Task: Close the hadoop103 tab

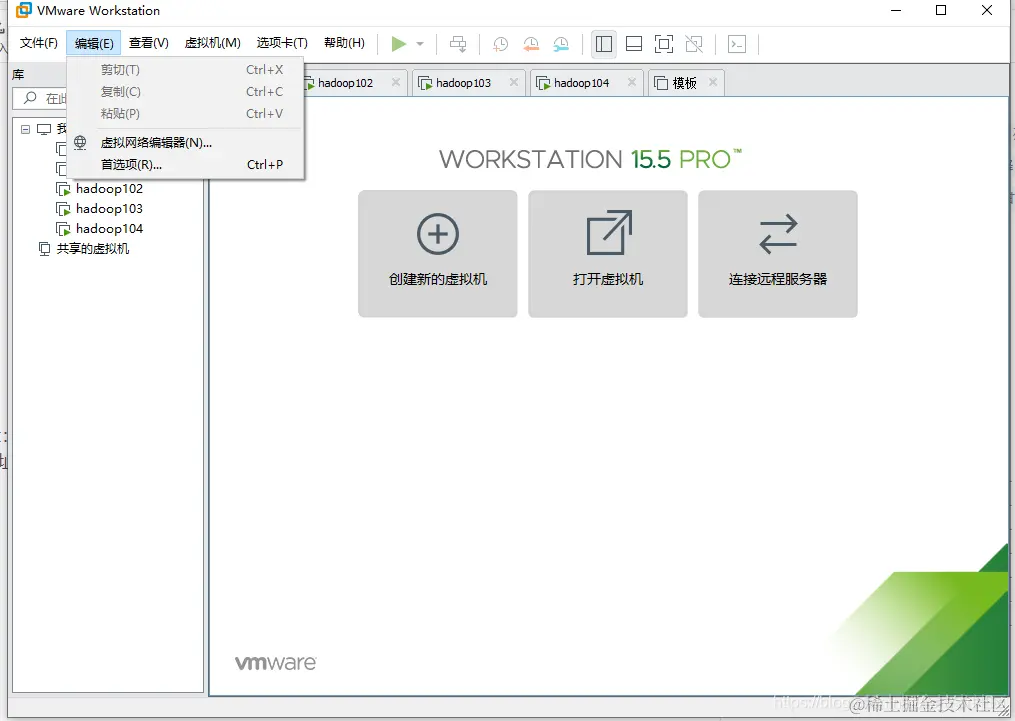Action: pyautogui.click(x=513, y=82)
